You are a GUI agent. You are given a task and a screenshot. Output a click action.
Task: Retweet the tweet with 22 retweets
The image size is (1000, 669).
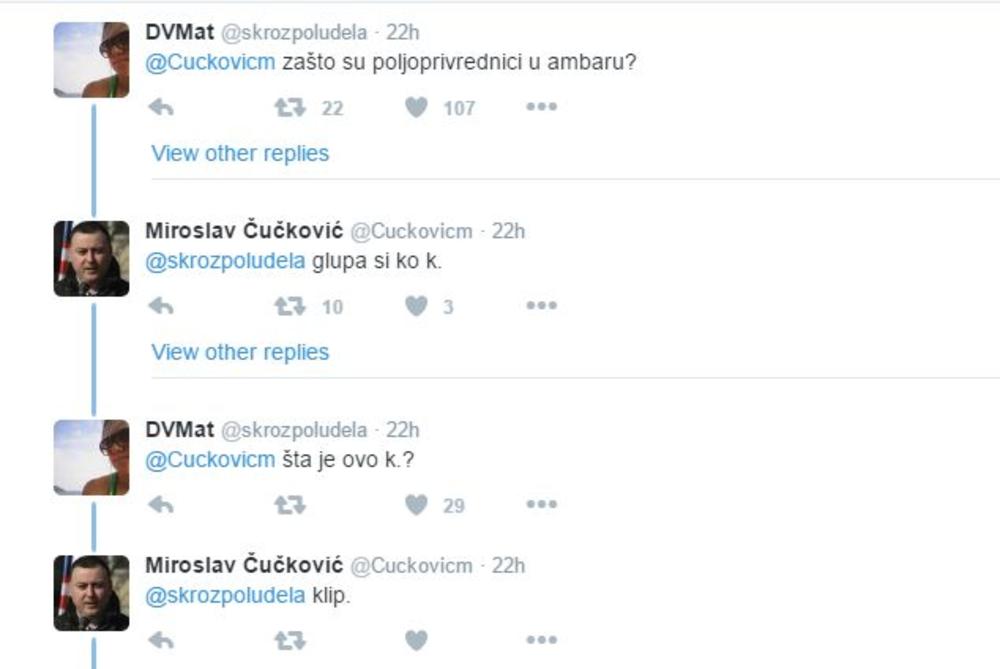(x=290, y=107)
